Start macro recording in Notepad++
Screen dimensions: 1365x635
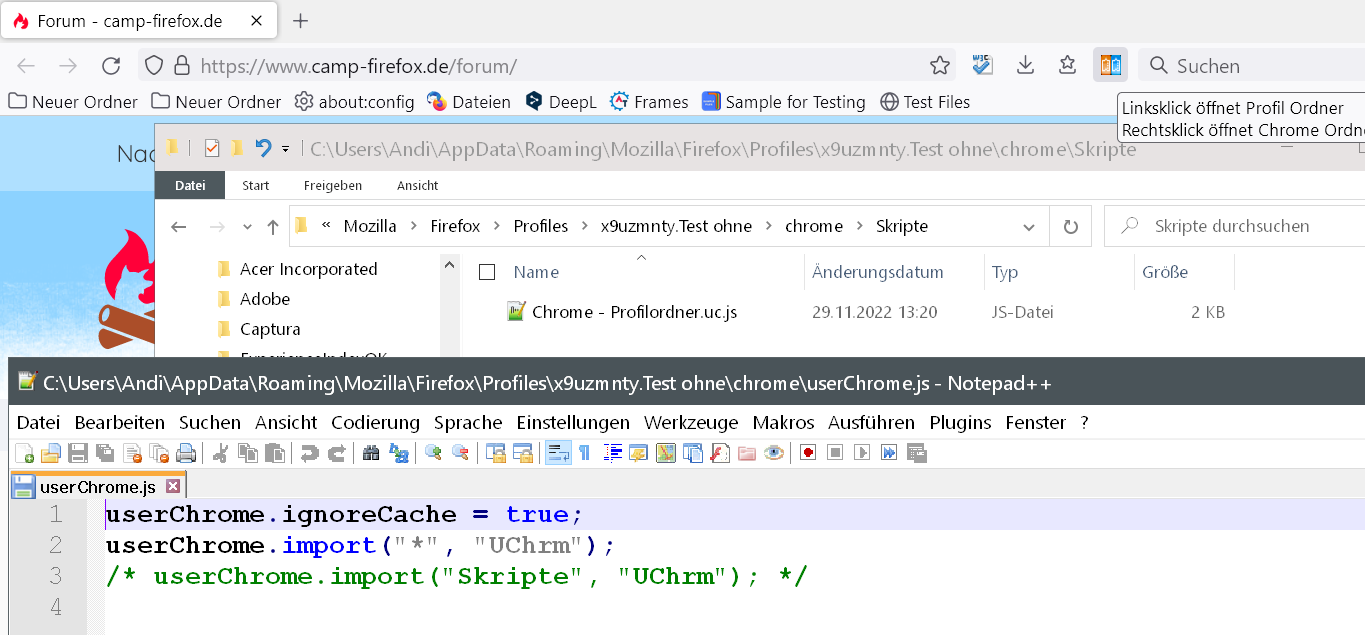pyautogui.click(x=808, y=453)
